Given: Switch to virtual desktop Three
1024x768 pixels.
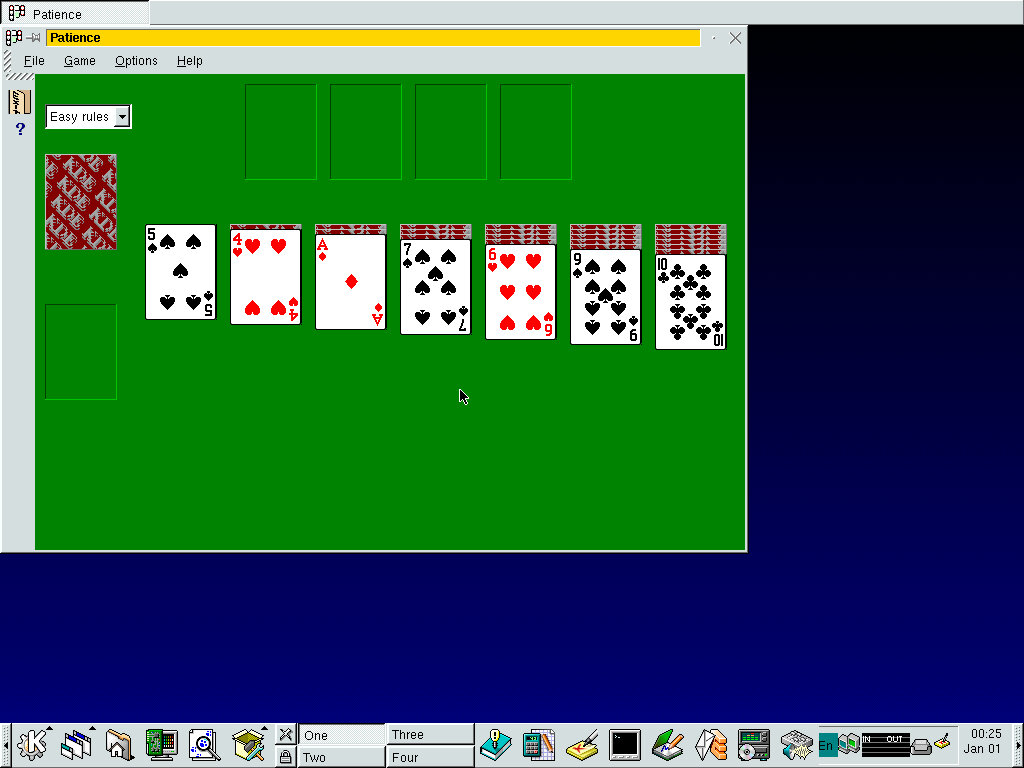Looking at the screenshot, I should [x=430, y=735].
